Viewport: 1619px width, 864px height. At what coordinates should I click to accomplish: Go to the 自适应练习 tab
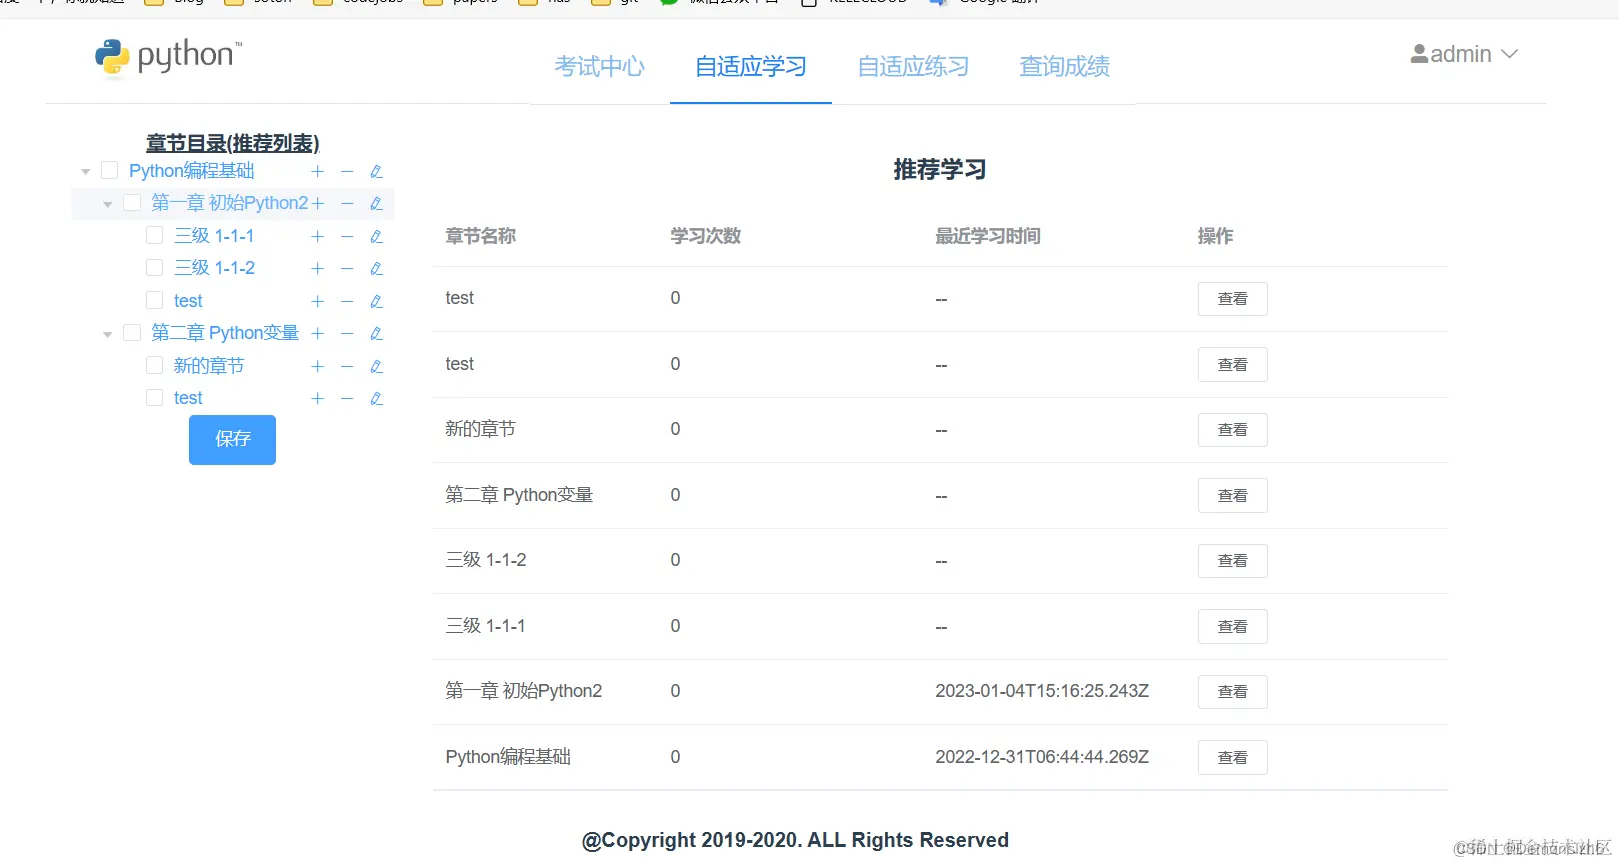pos(914,67)
